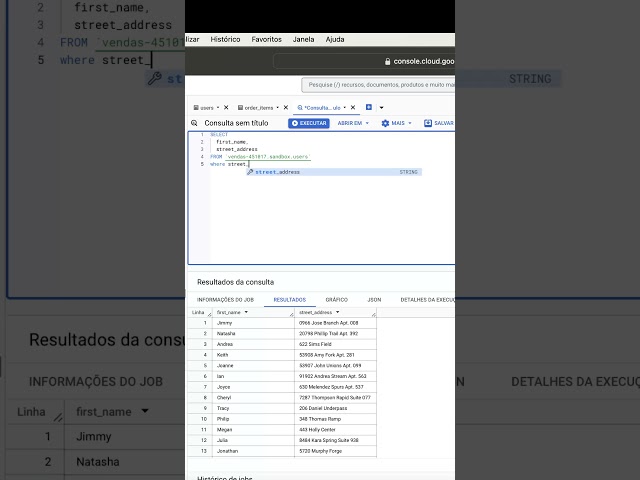Select the RESULTADOS tab
Viewport: 640px width, 480px height.
pos(290,300)
